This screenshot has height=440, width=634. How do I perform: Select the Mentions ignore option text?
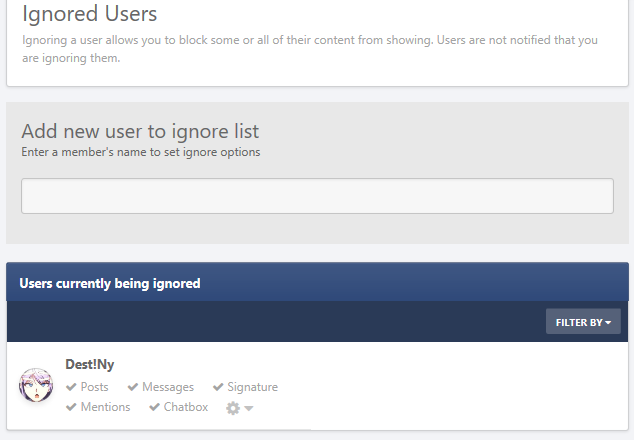tap(106, 407)
